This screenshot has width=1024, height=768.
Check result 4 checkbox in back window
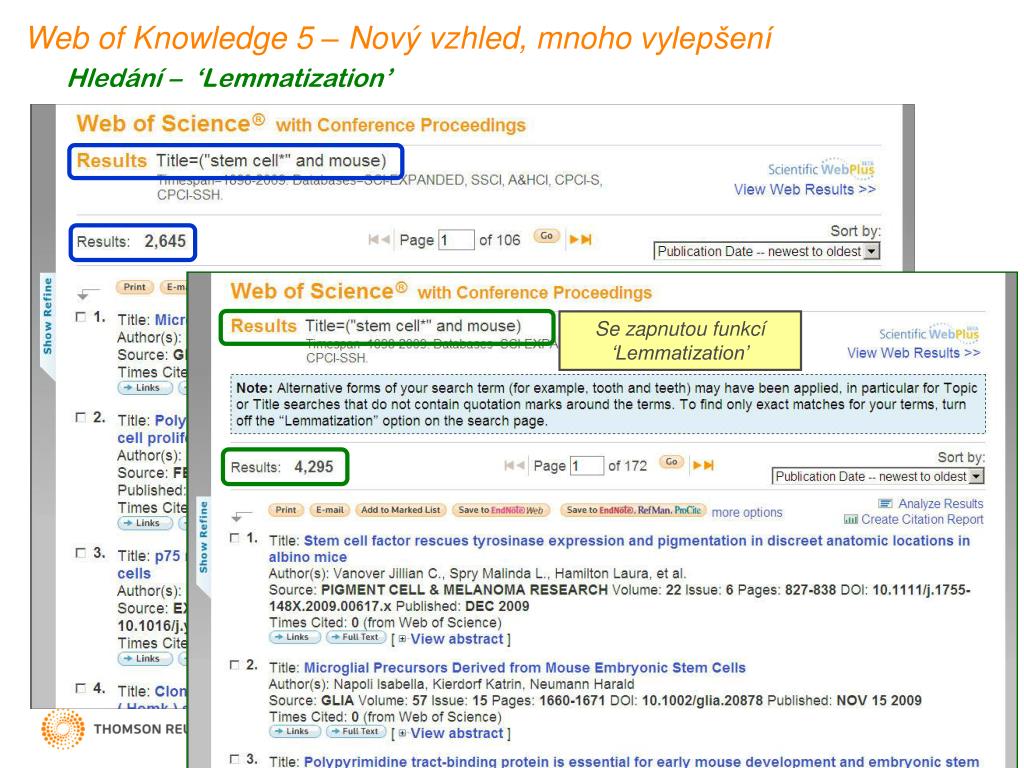[80, 688]
